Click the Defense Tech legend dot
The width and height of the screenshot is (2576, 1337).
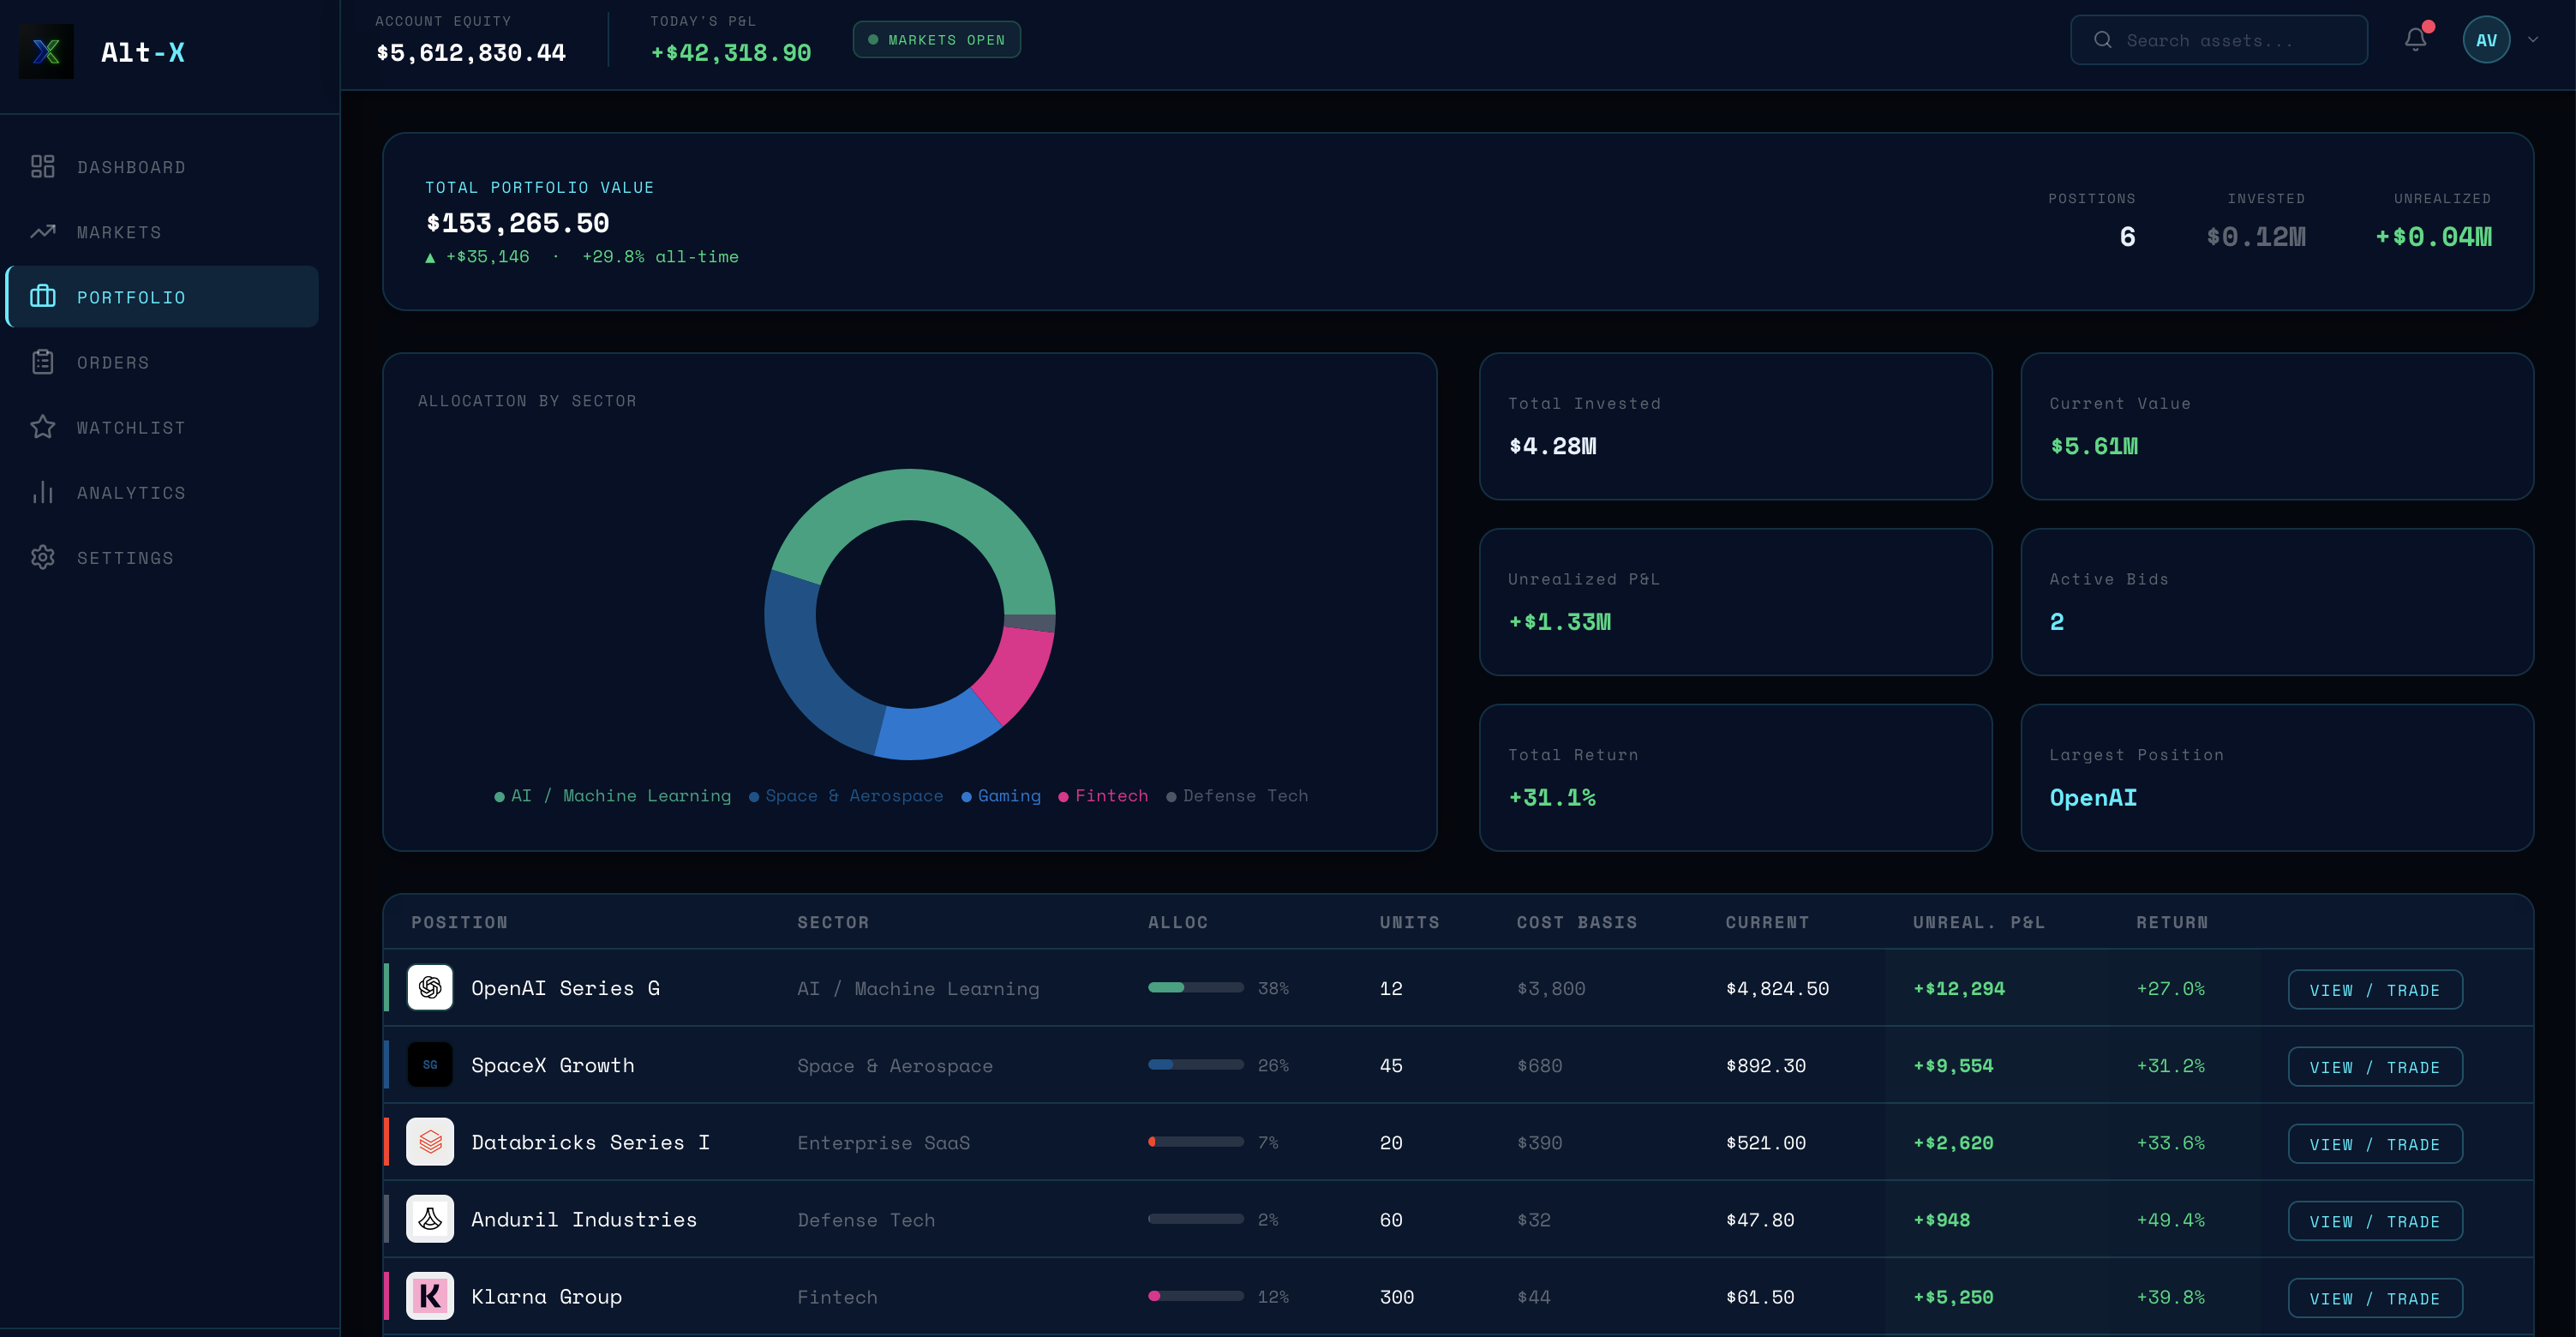pyautogui.click(x=1171, y=797)
